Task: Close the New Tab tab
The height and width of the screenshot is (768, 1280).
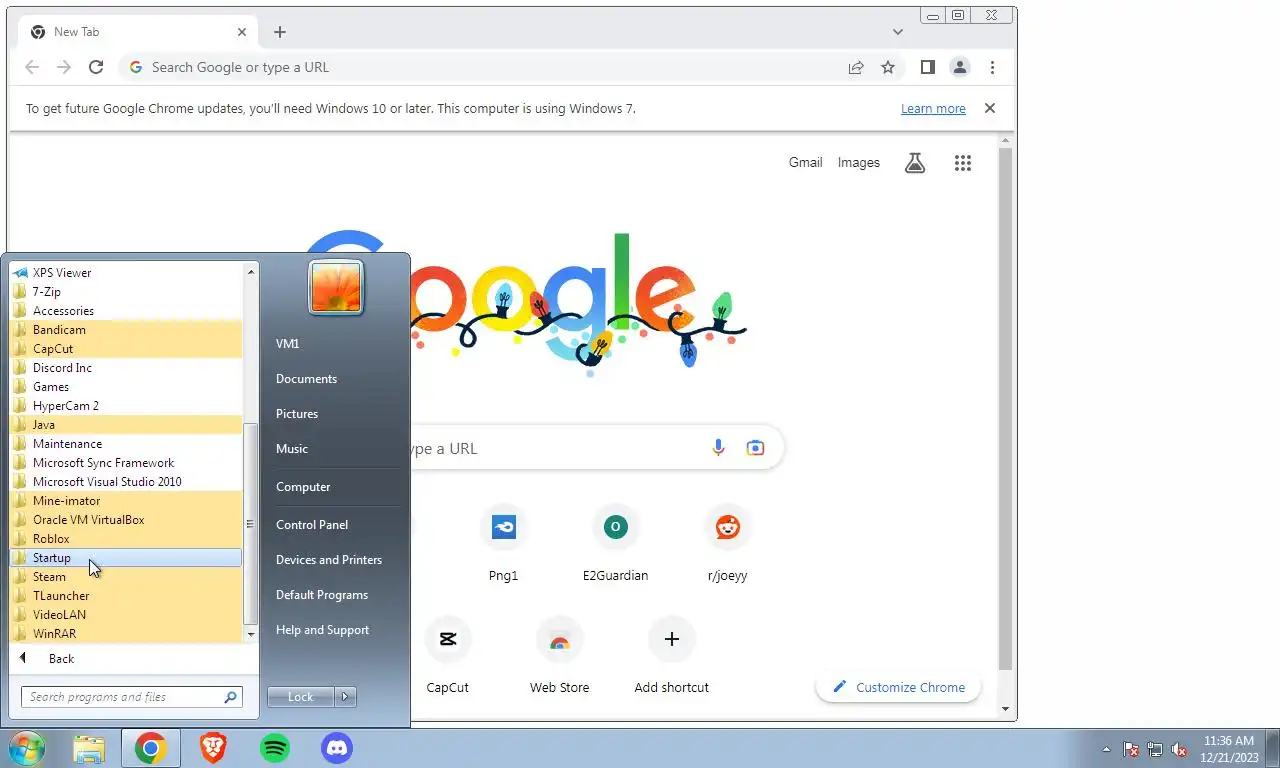Action: [x=242, y=32]
